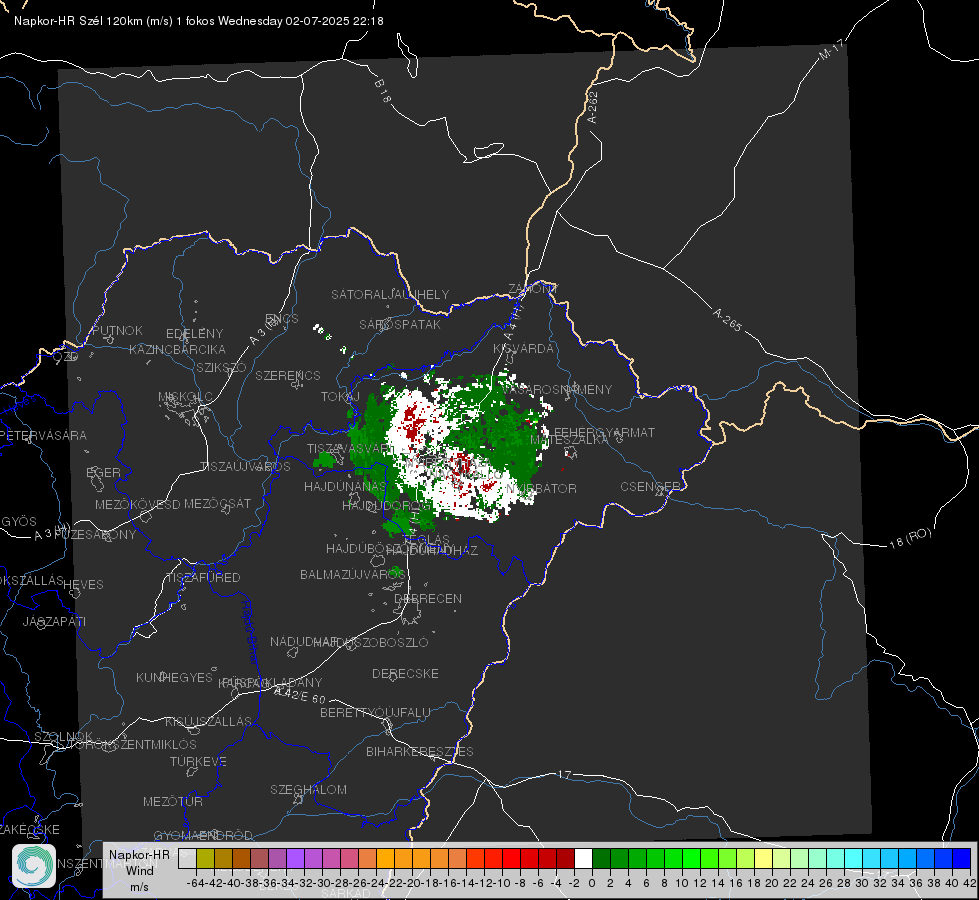Select the BERETTYÓÚJFALU city label
979x900 pixels.
375,712
